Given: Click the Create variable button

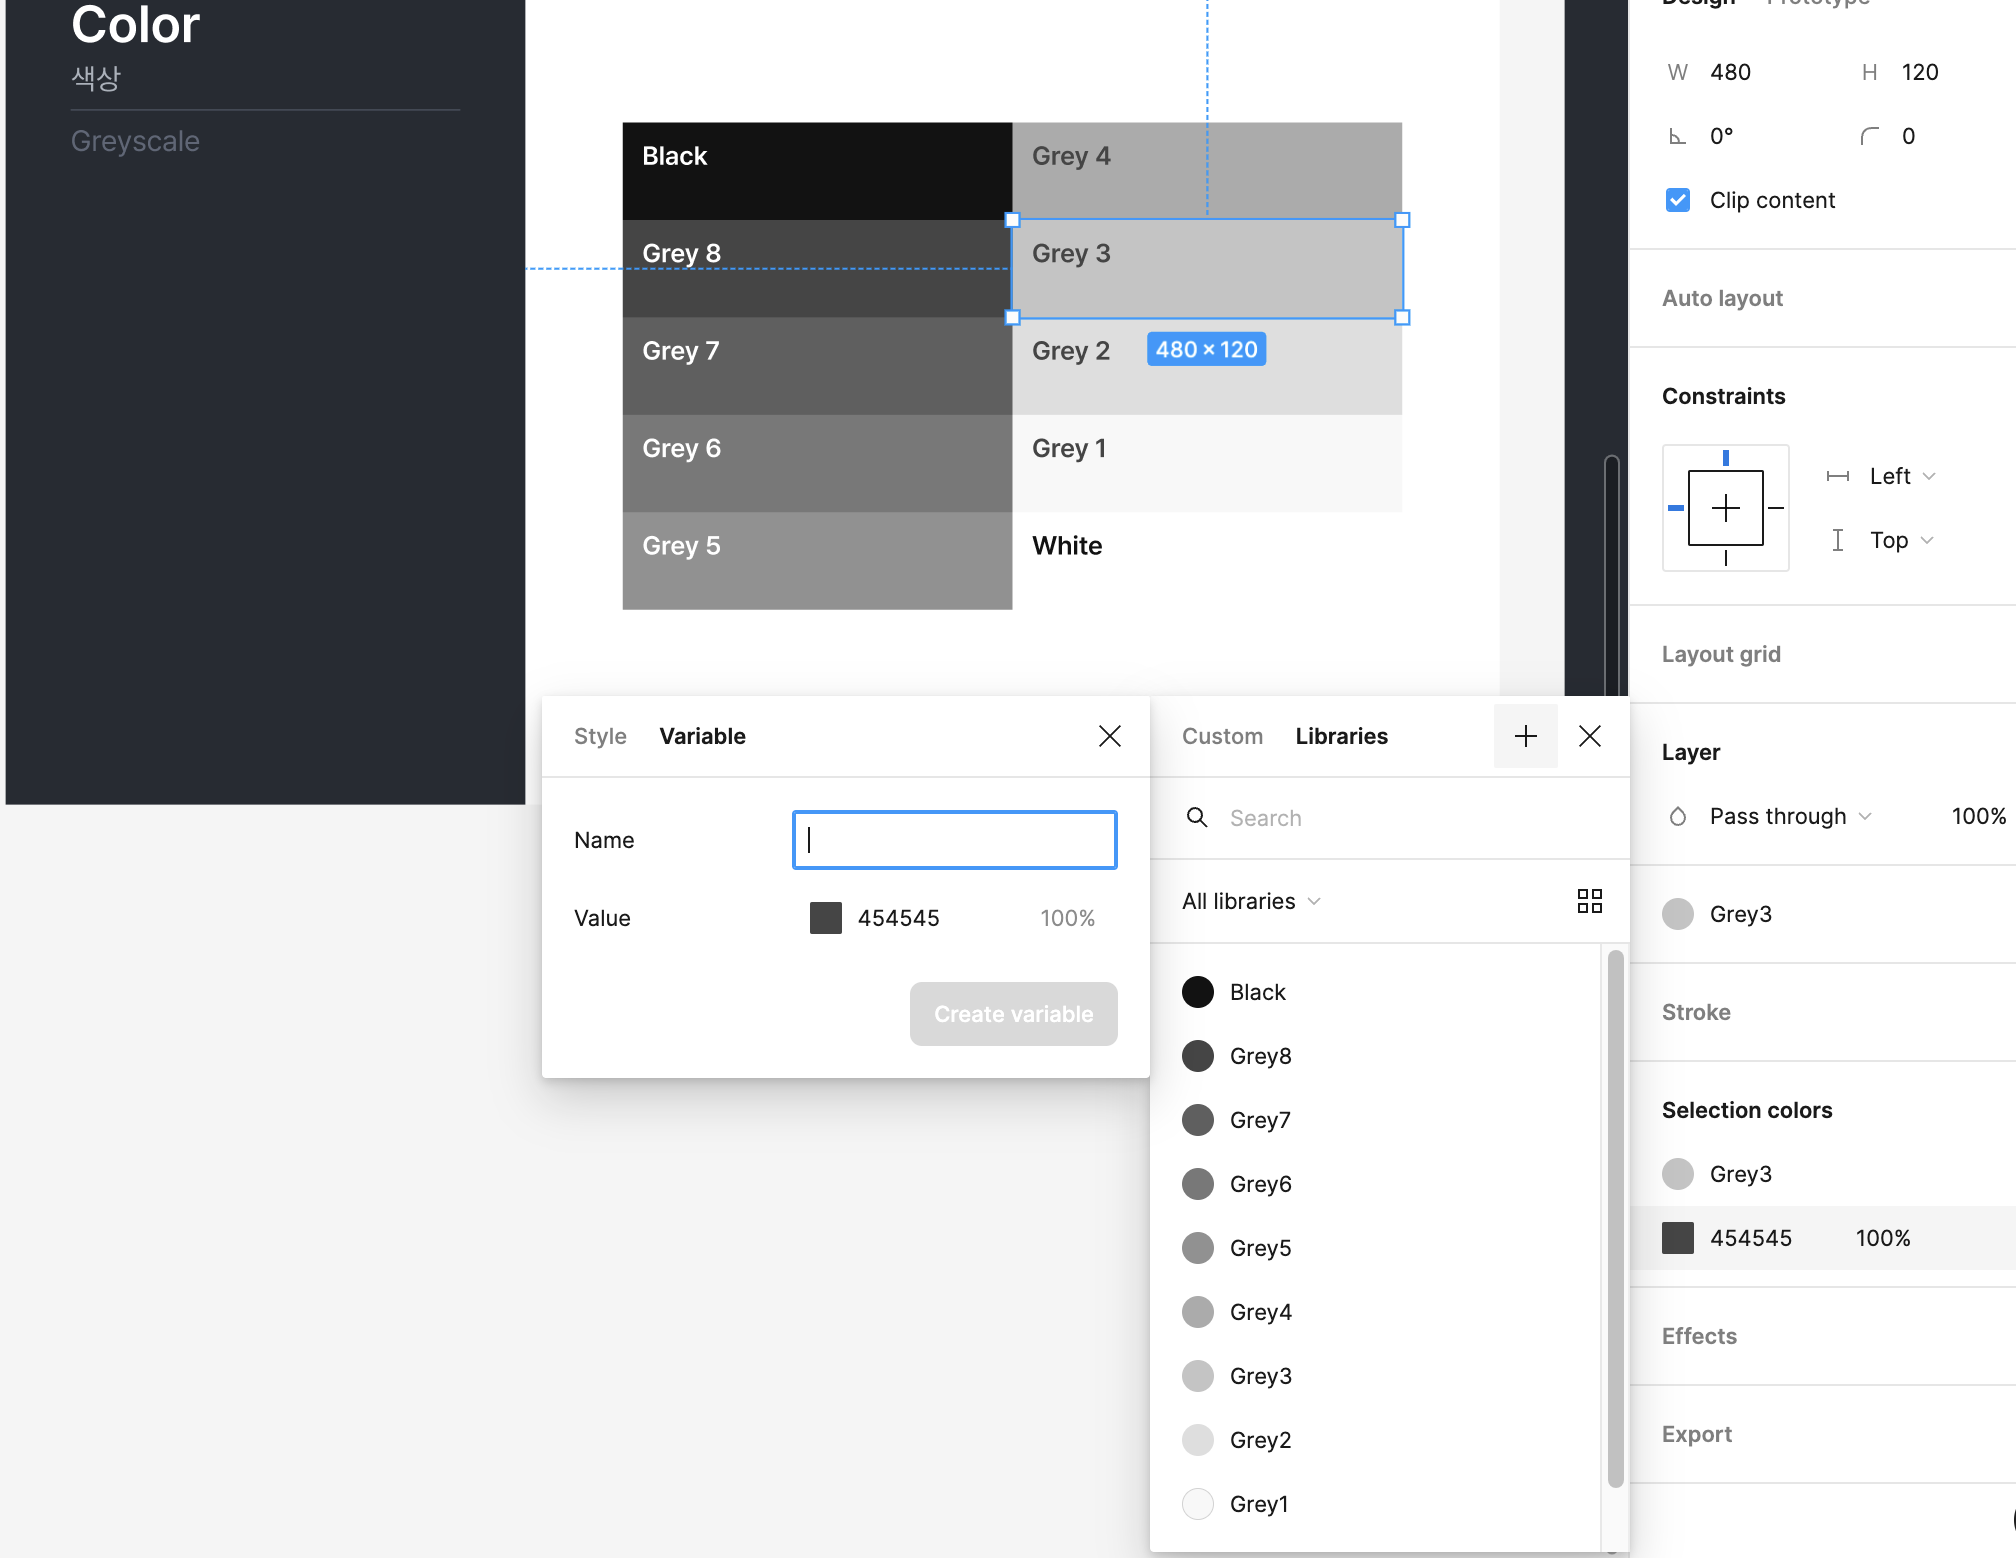Looking at the screenshot, I should tap(1013, 1014).
